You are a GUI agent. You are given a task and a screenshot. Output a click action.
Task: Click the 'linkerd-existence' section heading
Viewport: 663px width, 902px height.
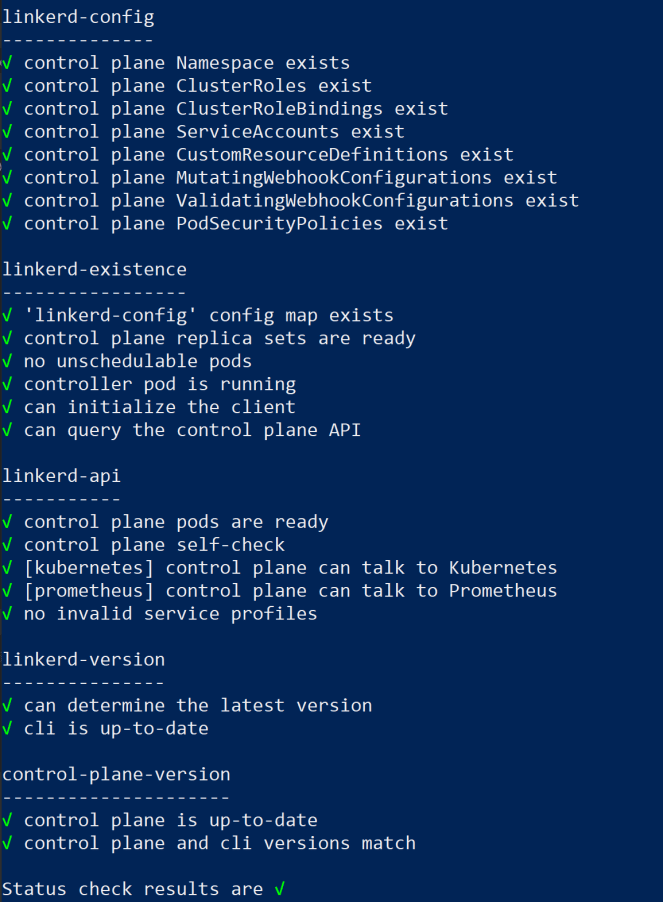click(x=94, y=269)
